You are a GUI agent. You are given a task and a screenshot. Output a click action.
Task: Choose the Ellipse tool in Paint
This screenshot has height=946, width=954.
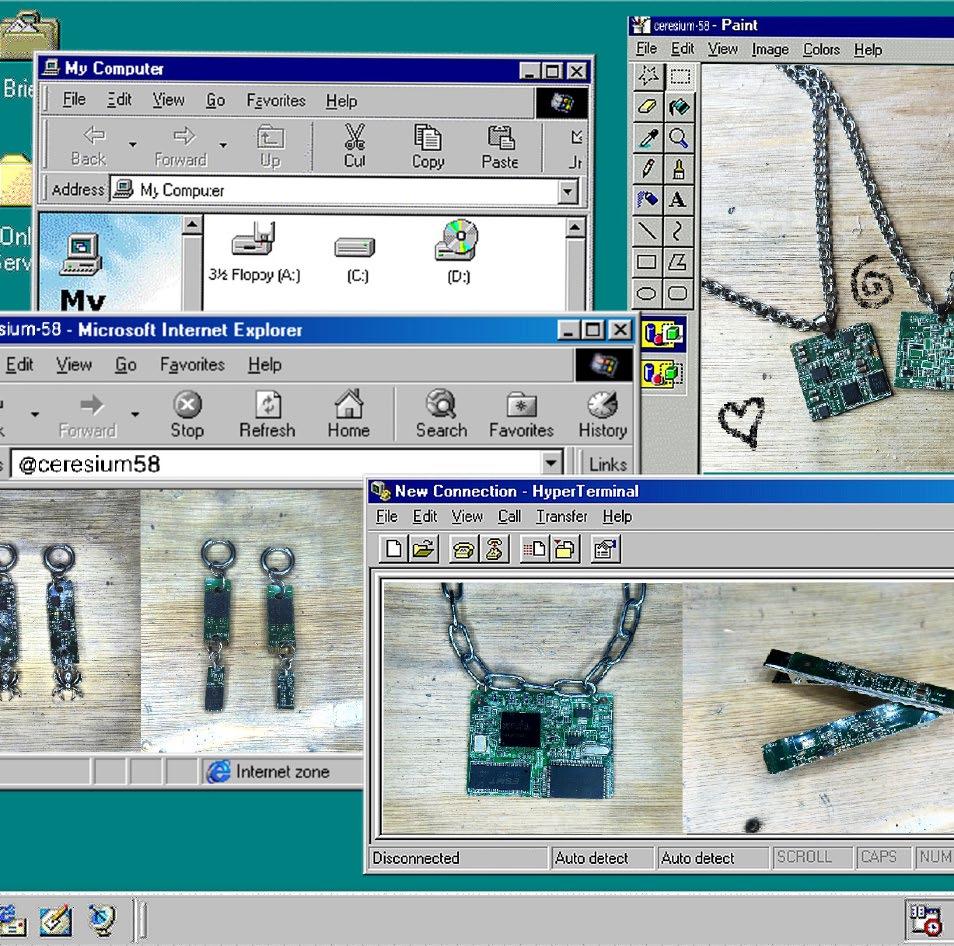pyautogui.click(x=647, y=293)
